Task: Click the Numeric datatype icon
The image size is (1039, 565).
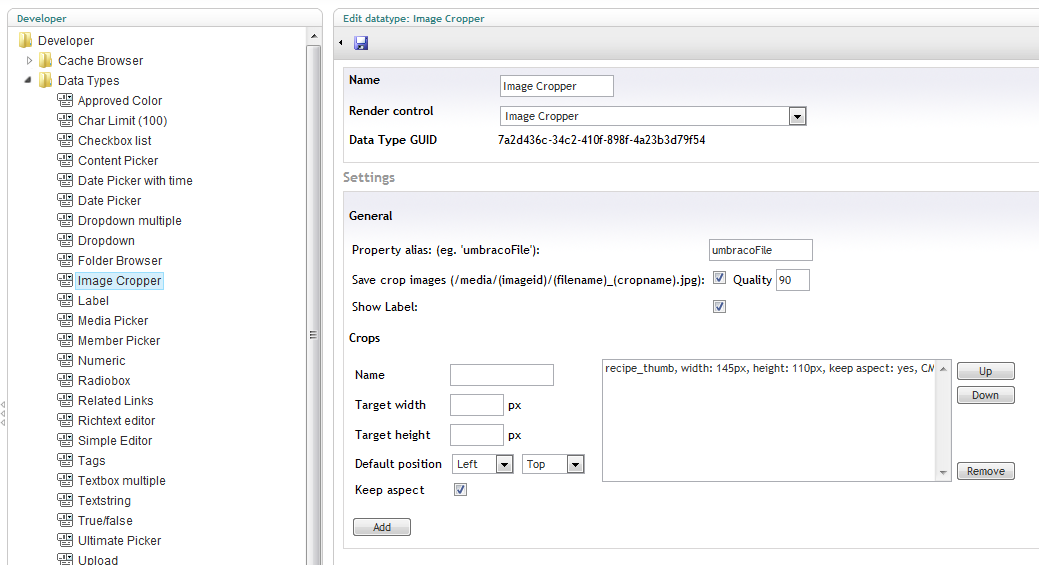Action: pos(65,360)
